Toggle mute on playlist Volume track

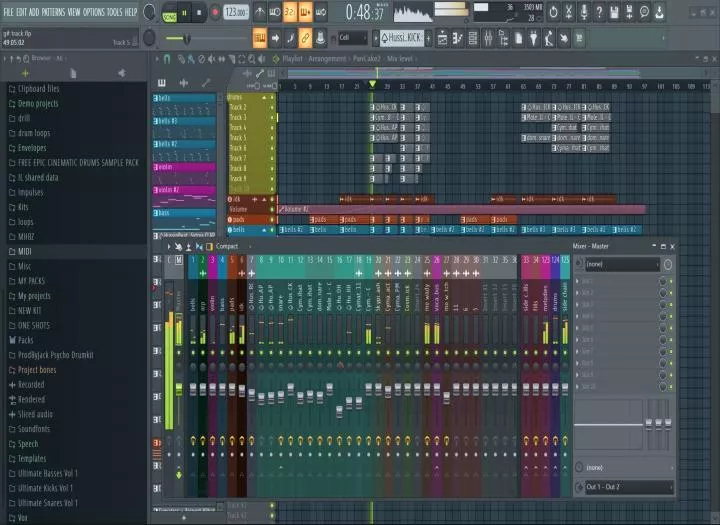point(272,209)
